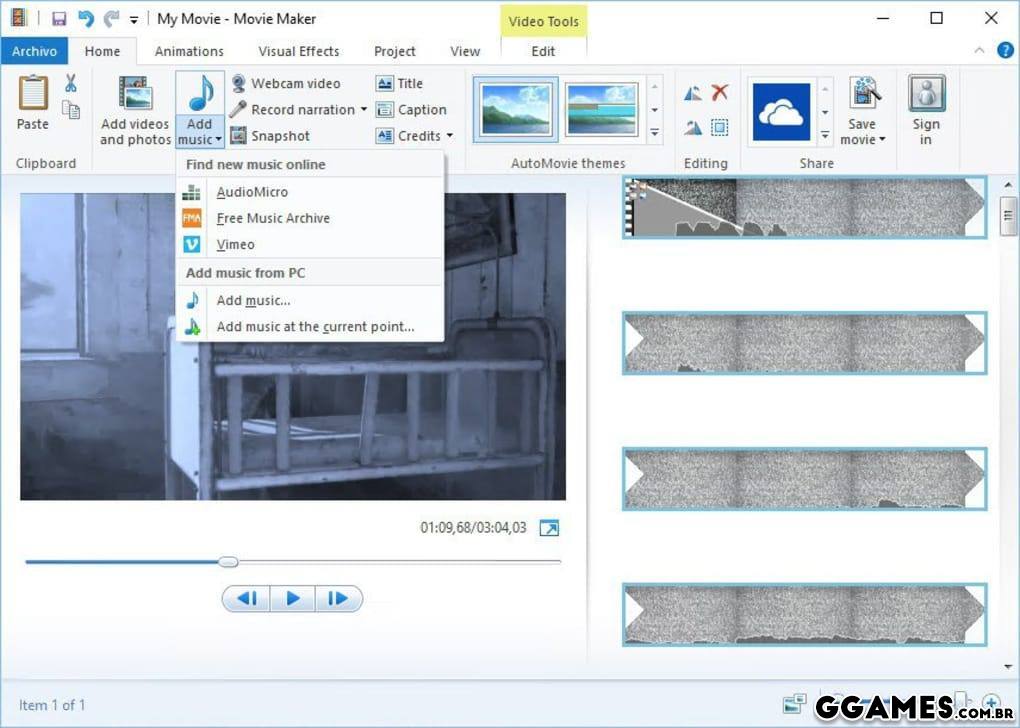The width and height of the screenshot is (1020, 728).
Task: Expand the Credits dropdown arrow
Action: tap(450, 136)
